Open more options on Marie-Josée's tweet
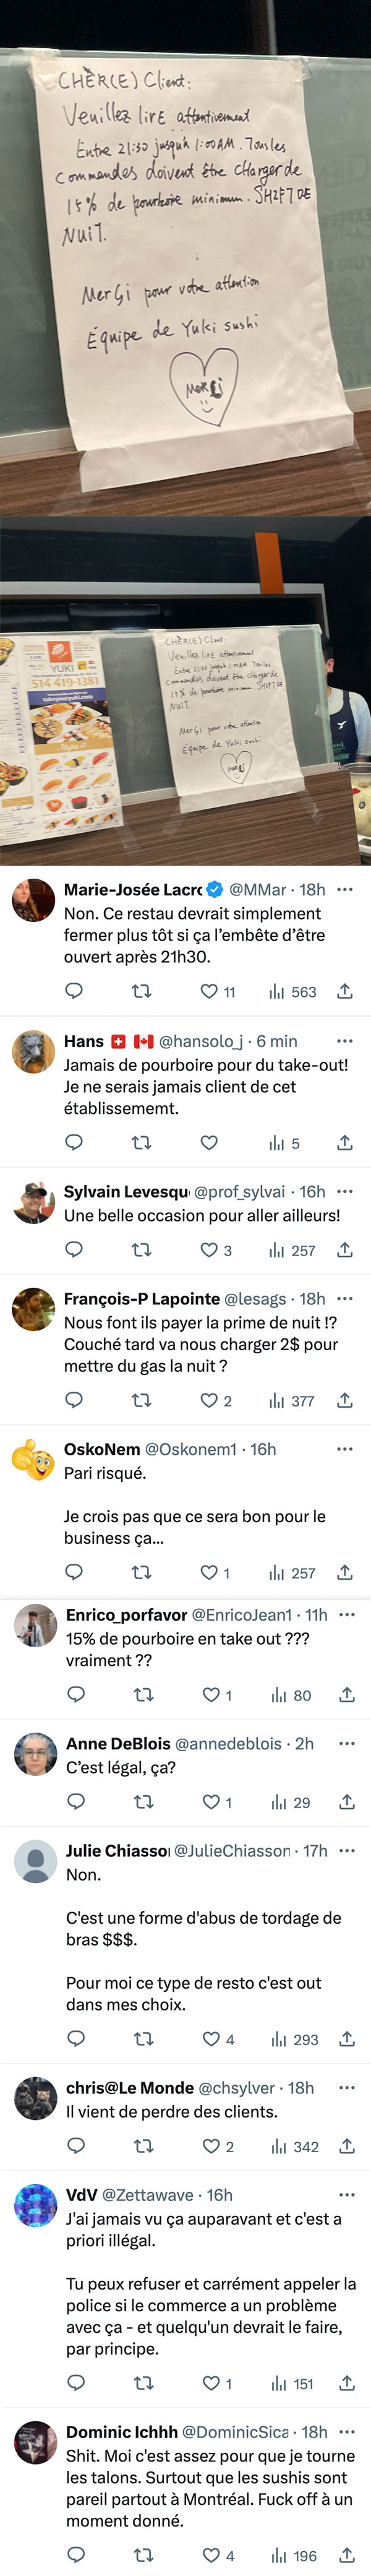 (x=345, y=889)
